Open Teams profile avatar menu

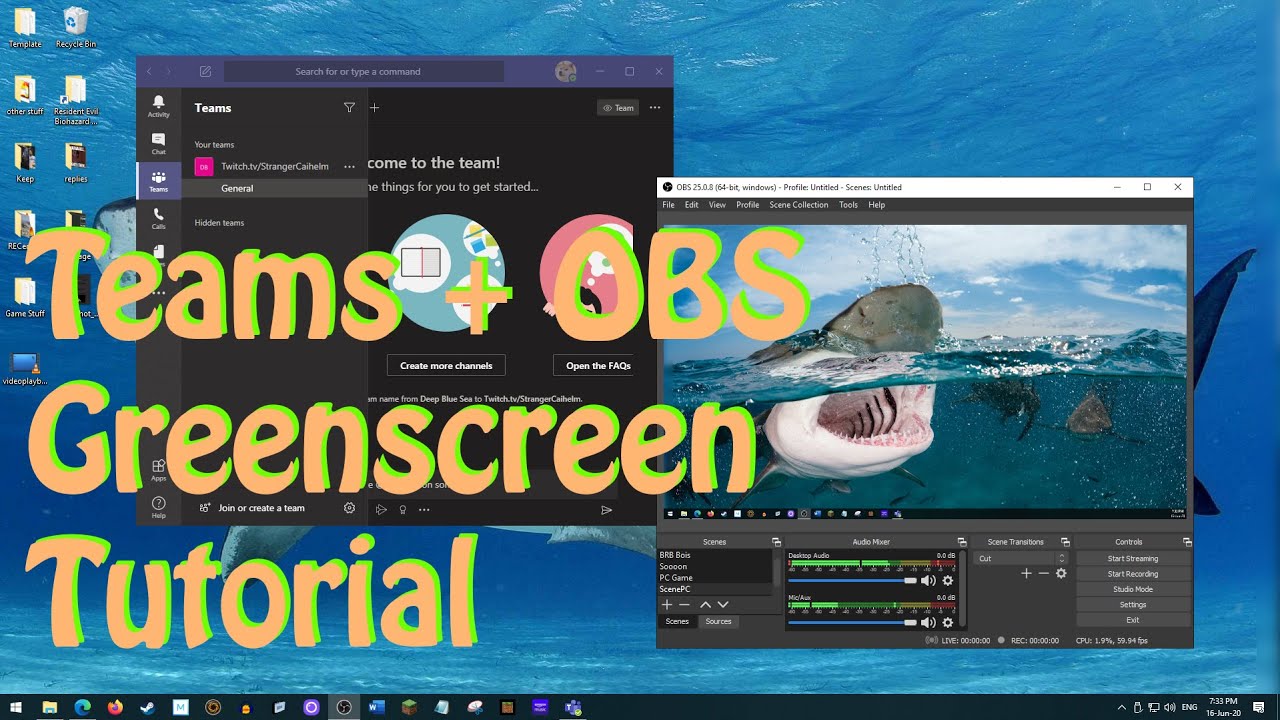coord(565,72)
